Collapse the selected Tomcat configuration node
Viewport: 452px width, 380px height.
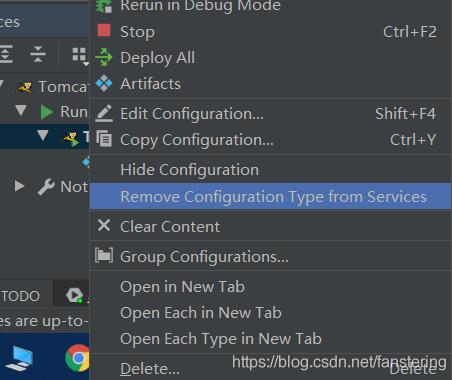click(x=42, y=135)
